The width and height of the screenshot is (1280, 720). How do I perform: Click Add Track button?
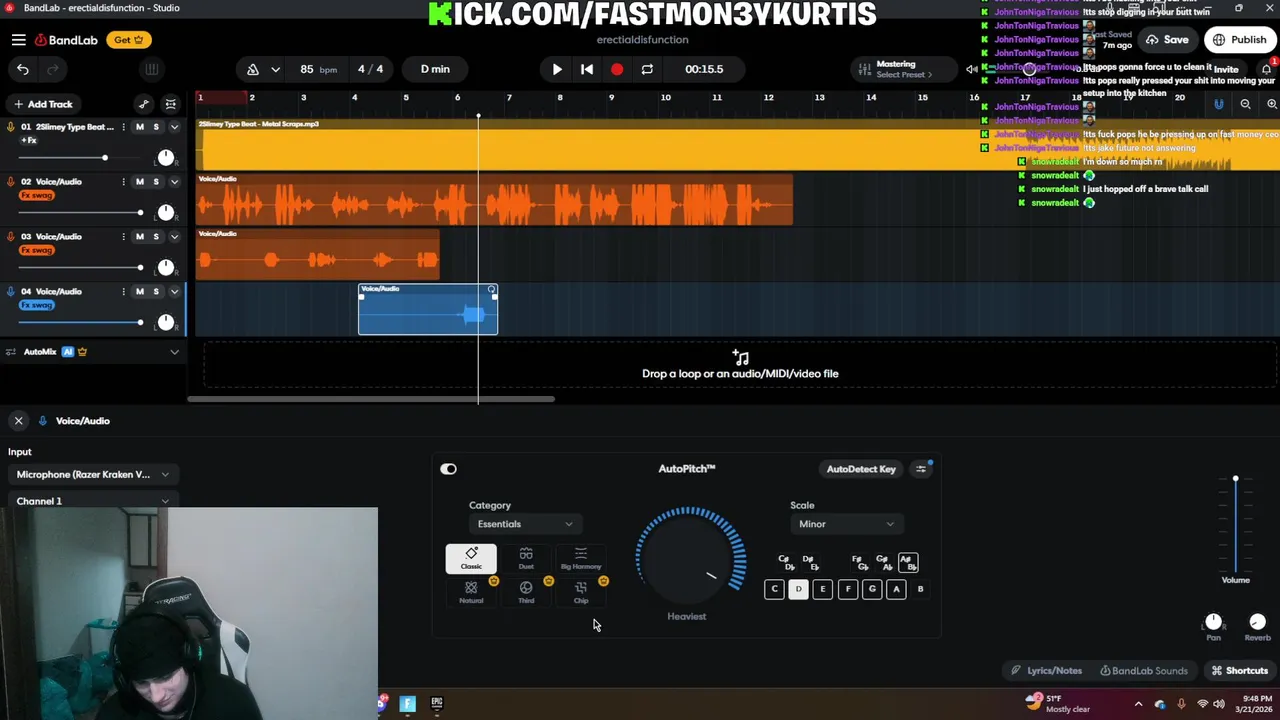pyautogui.click(x=43, y=104)
